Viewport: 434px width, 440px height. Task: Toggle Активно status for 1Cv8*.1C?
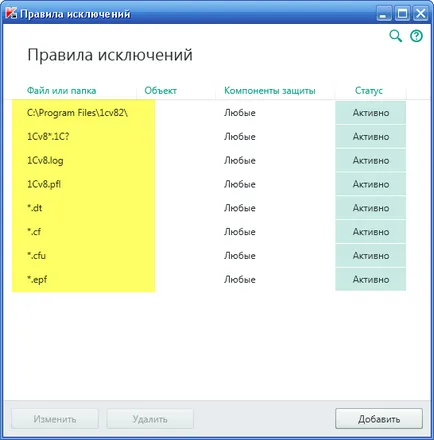pos(371,137)
